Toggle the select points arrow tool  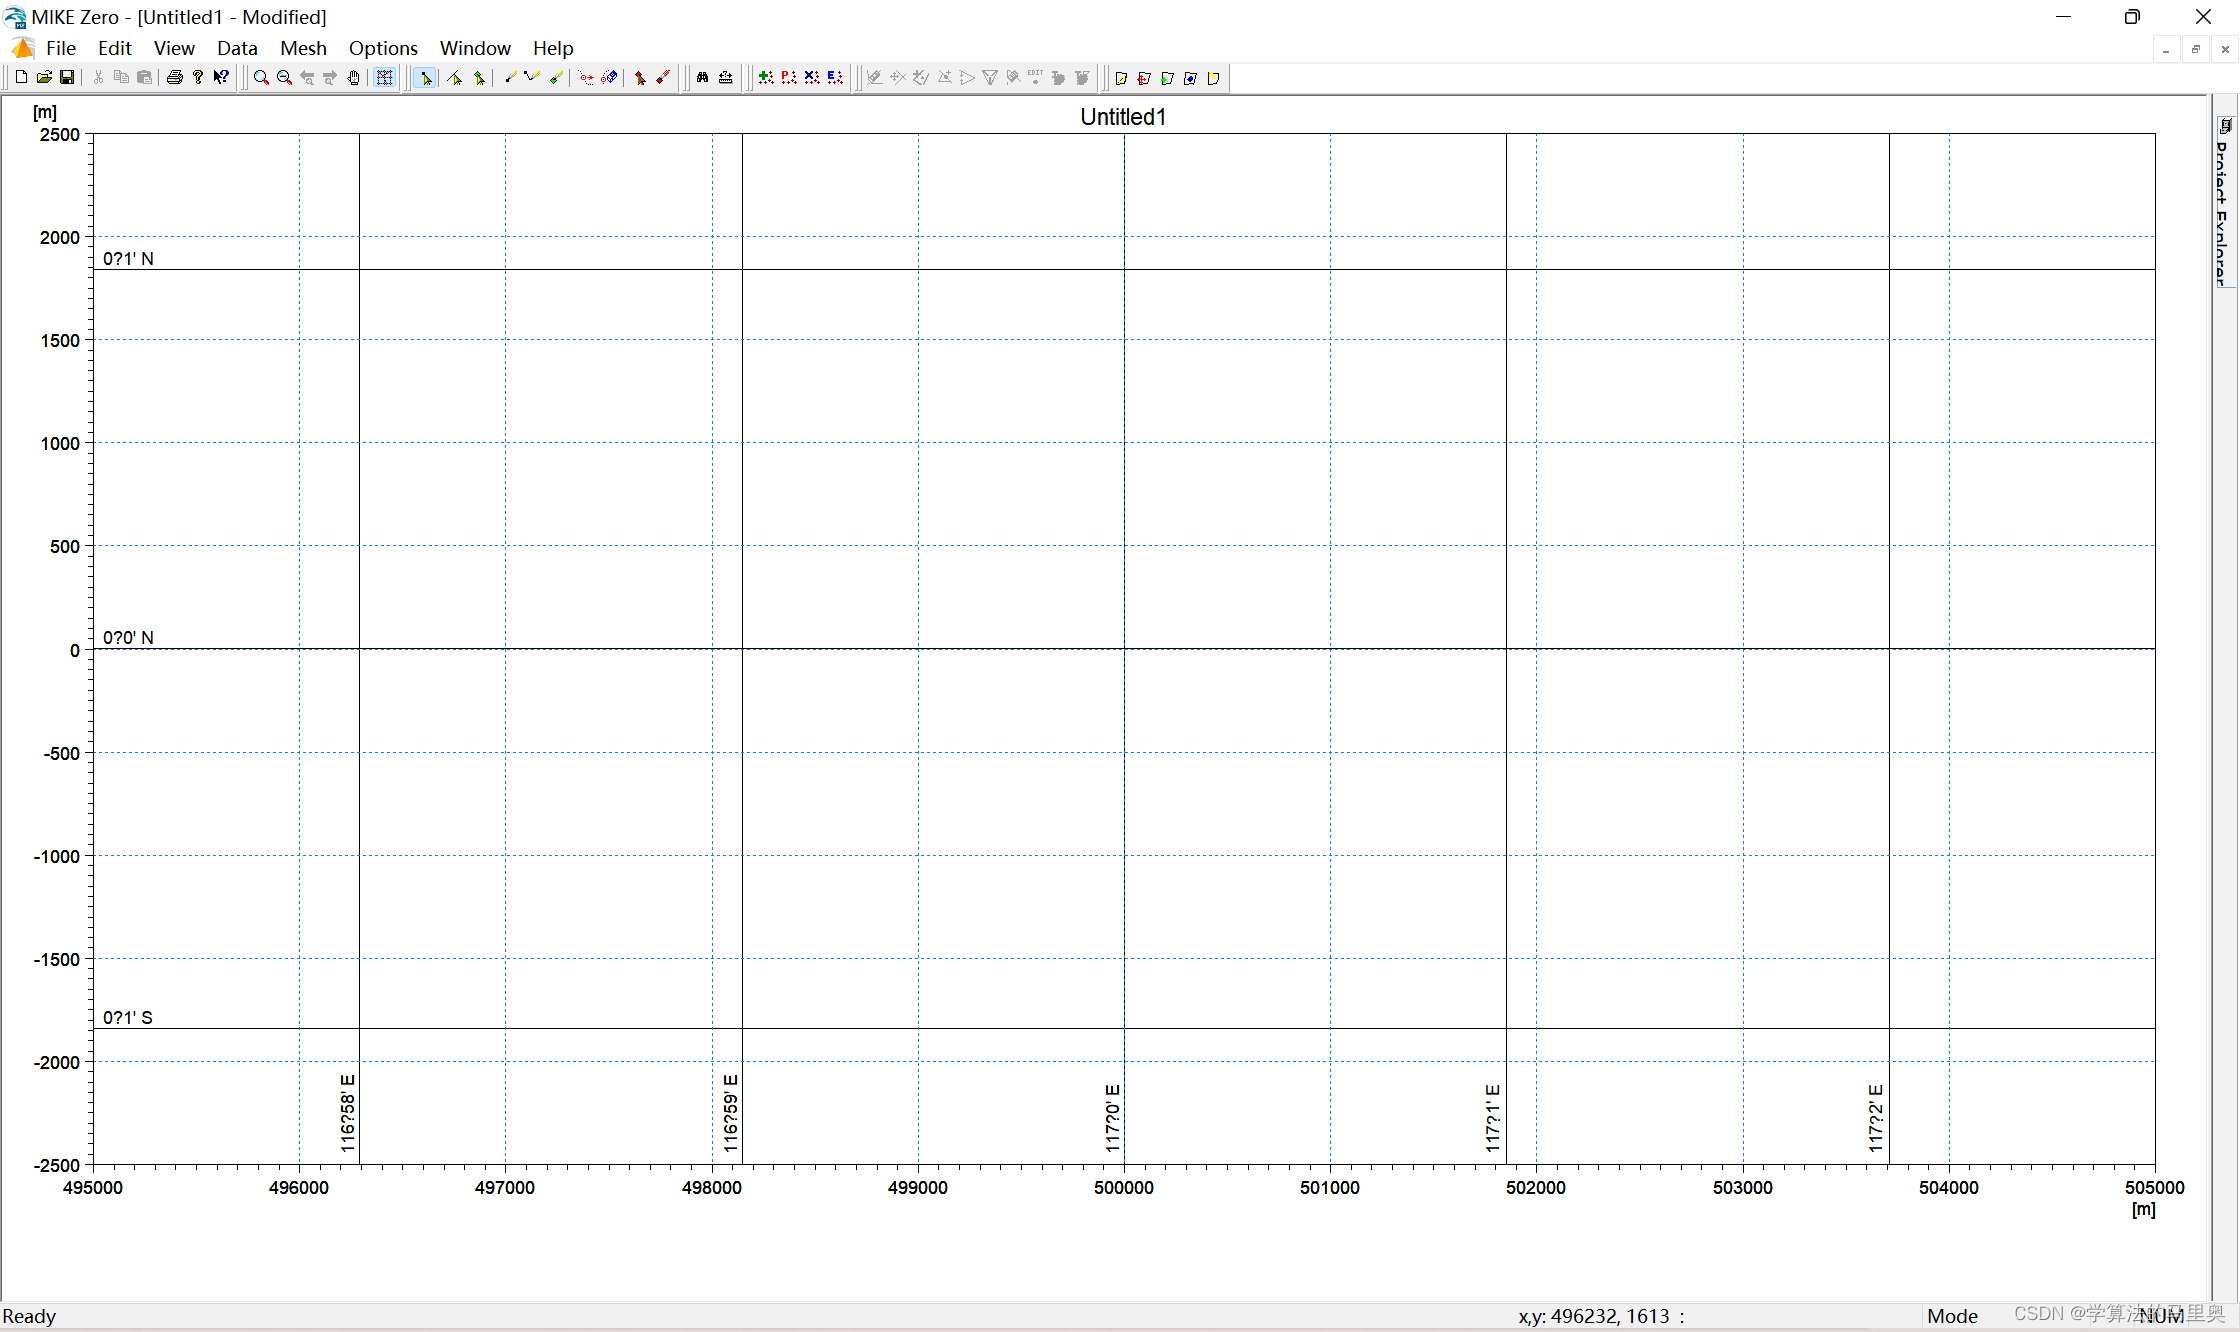[x=426, y=78]
